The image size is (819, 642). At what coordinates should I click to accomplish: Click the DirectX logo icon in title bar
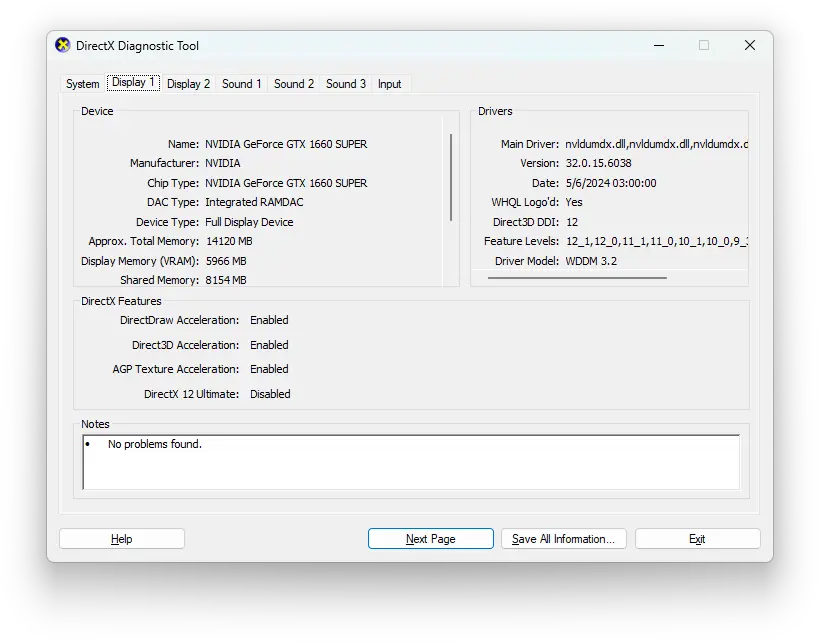63,45
